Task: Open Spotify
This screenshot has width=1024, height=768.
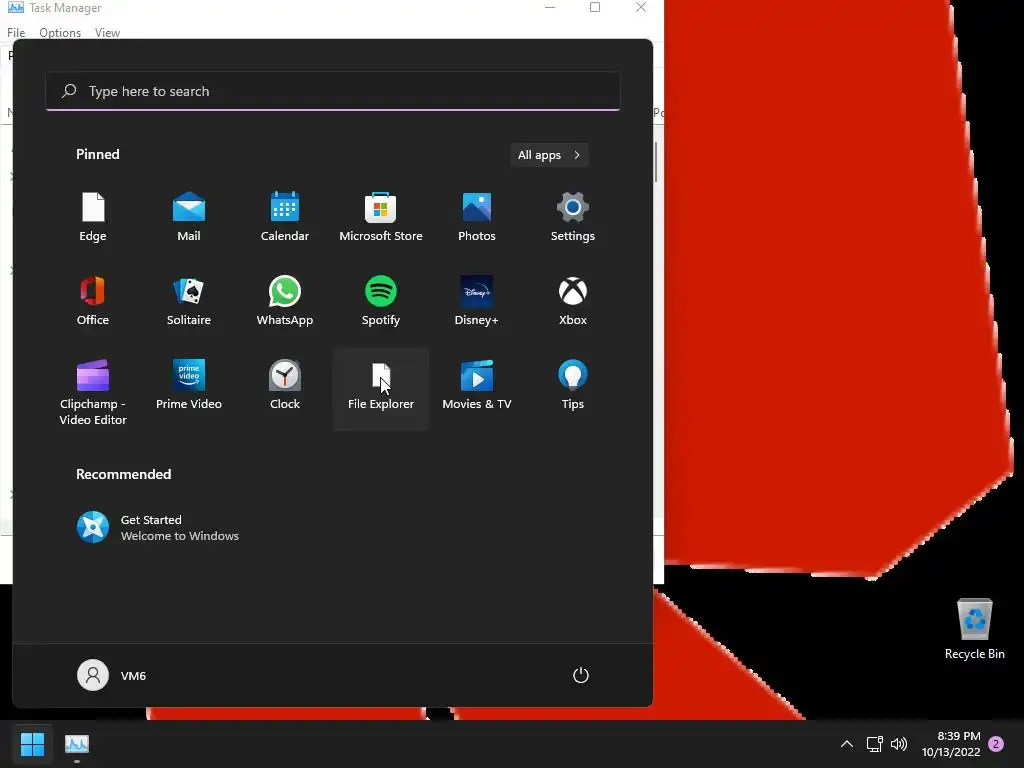Action: pyautogui.click(x=381, y=301)
